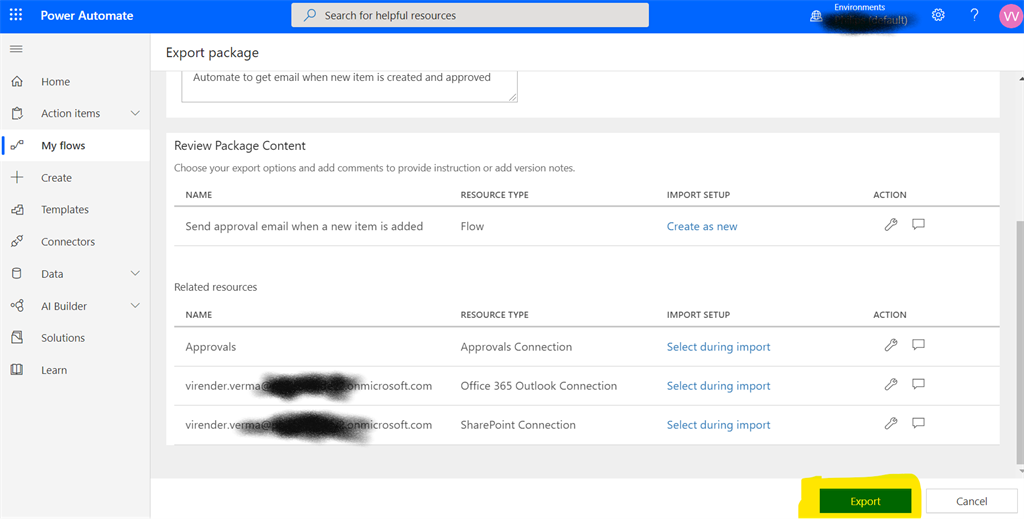This screenshot has width=1024, height=526.
Task: Click comment icon for Approvals row
Action: coord(918,344)
